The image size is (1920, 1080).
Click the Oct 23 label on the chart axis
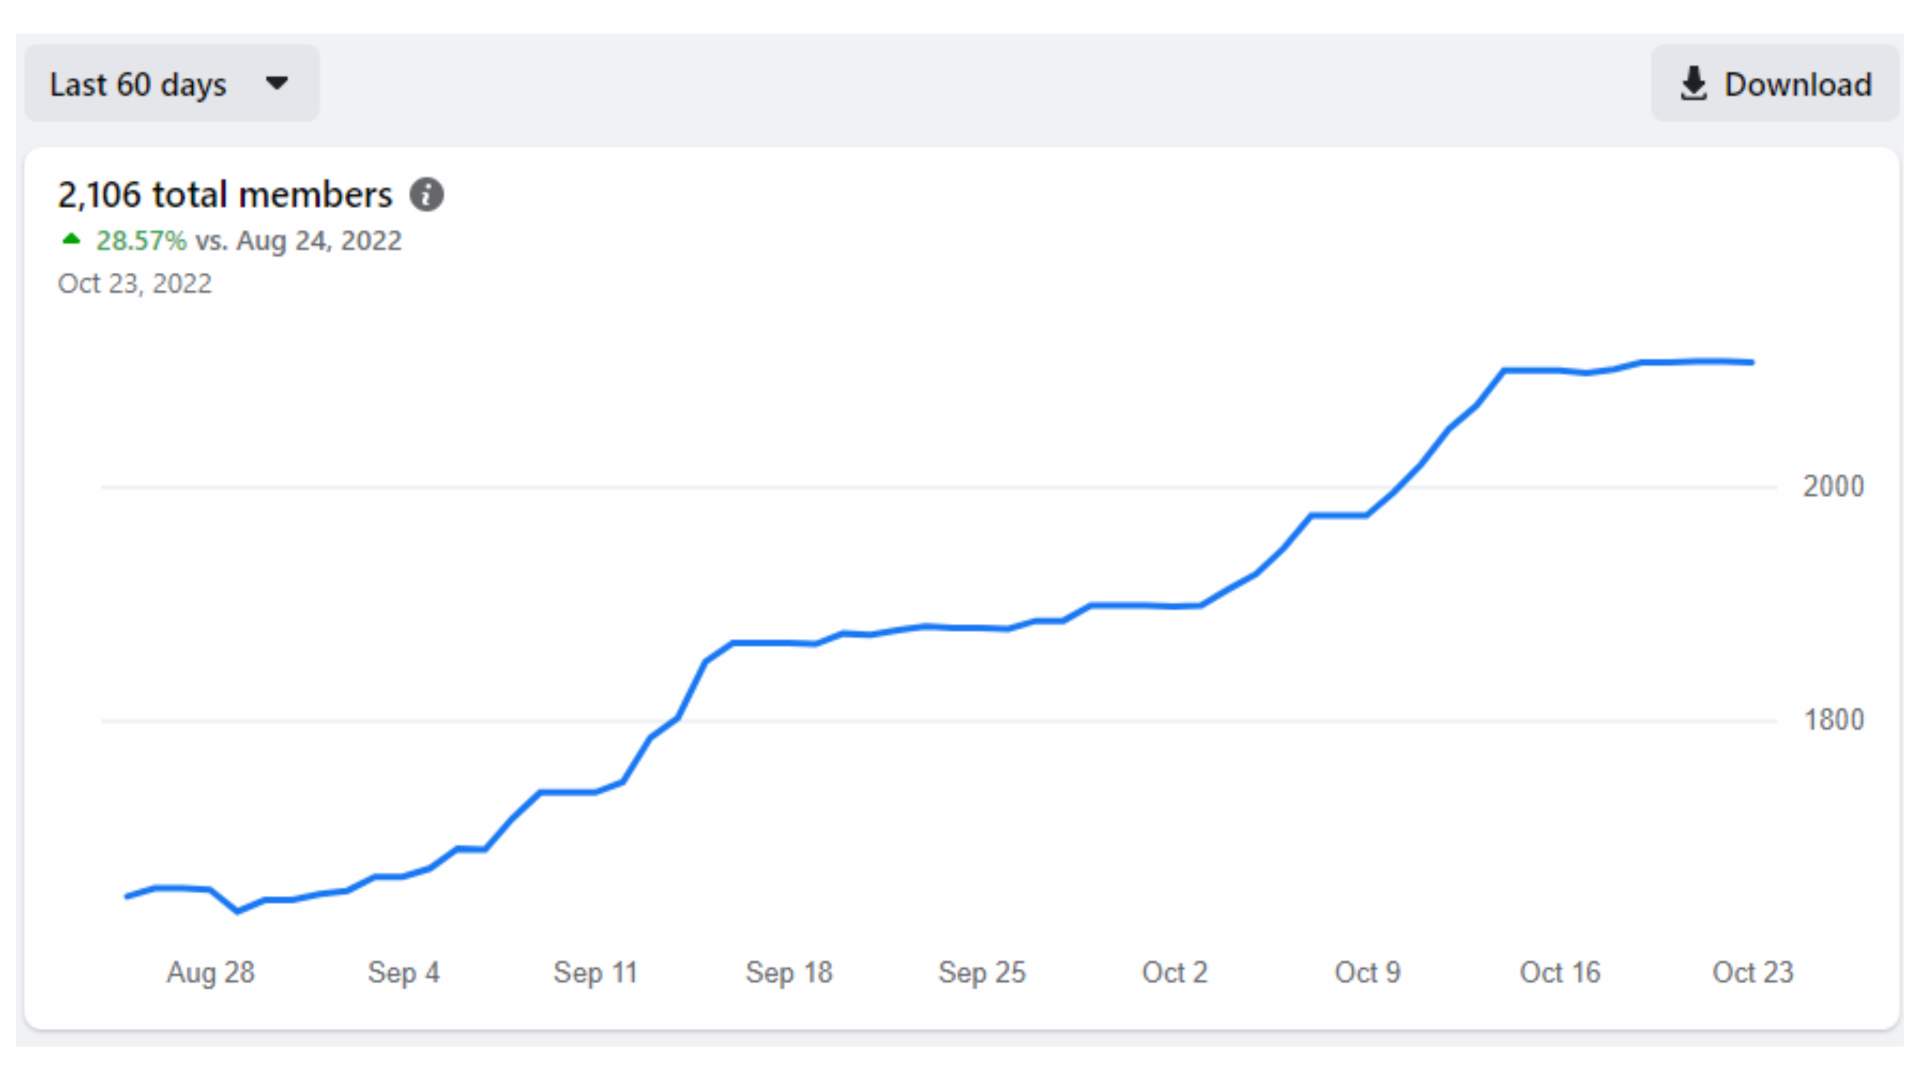pos(1753,972)
